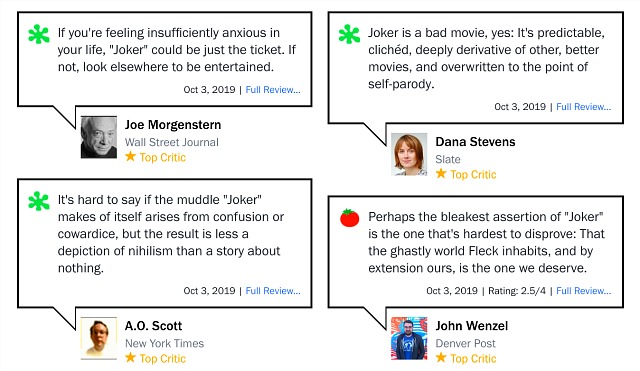Open Full Review link for John Wenzel's review
Viewport: 640px width, 371px height.
(584, 291)
